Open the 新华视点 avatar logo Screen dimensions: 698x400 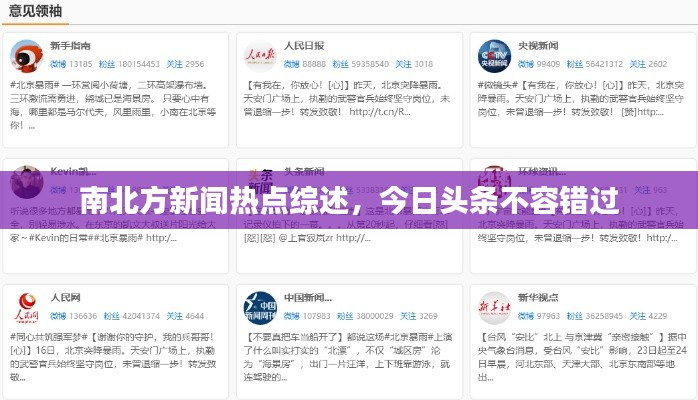pos(494,308)
